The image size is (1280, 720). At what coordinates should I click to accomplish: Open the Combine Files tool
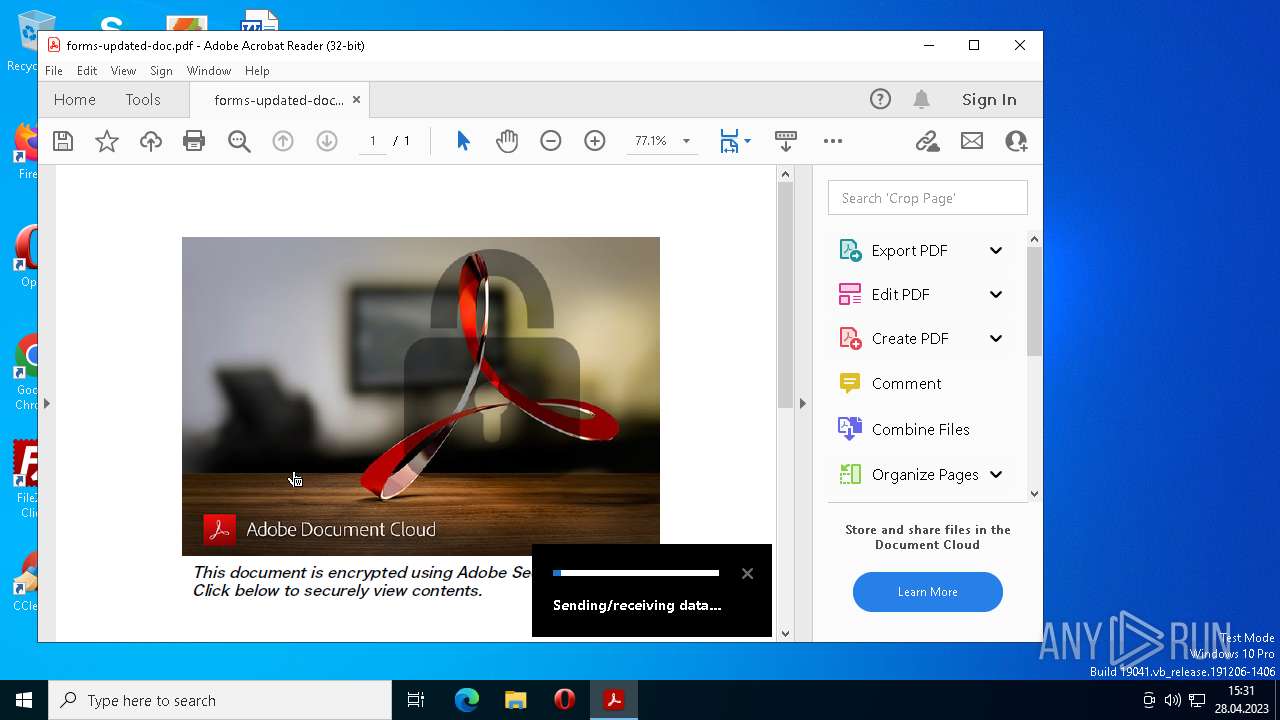coord(920,430)
